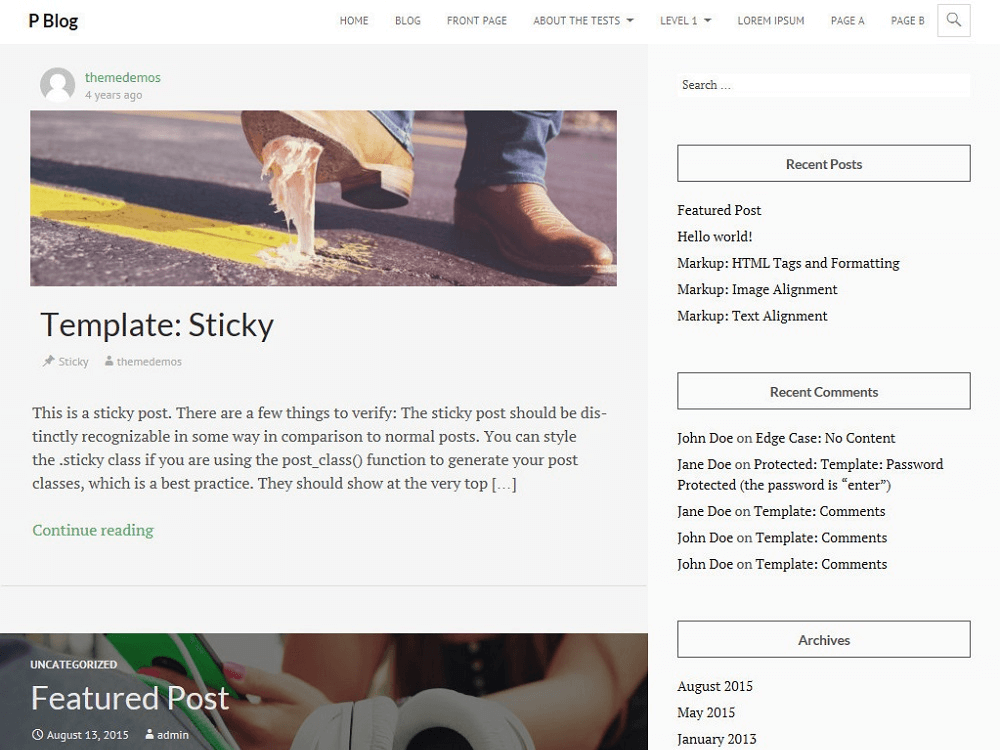Expand the Level 1 menu arrow
Image resolution: width=1000 pixels, height=750 pixels.
[x=707, y=20]
